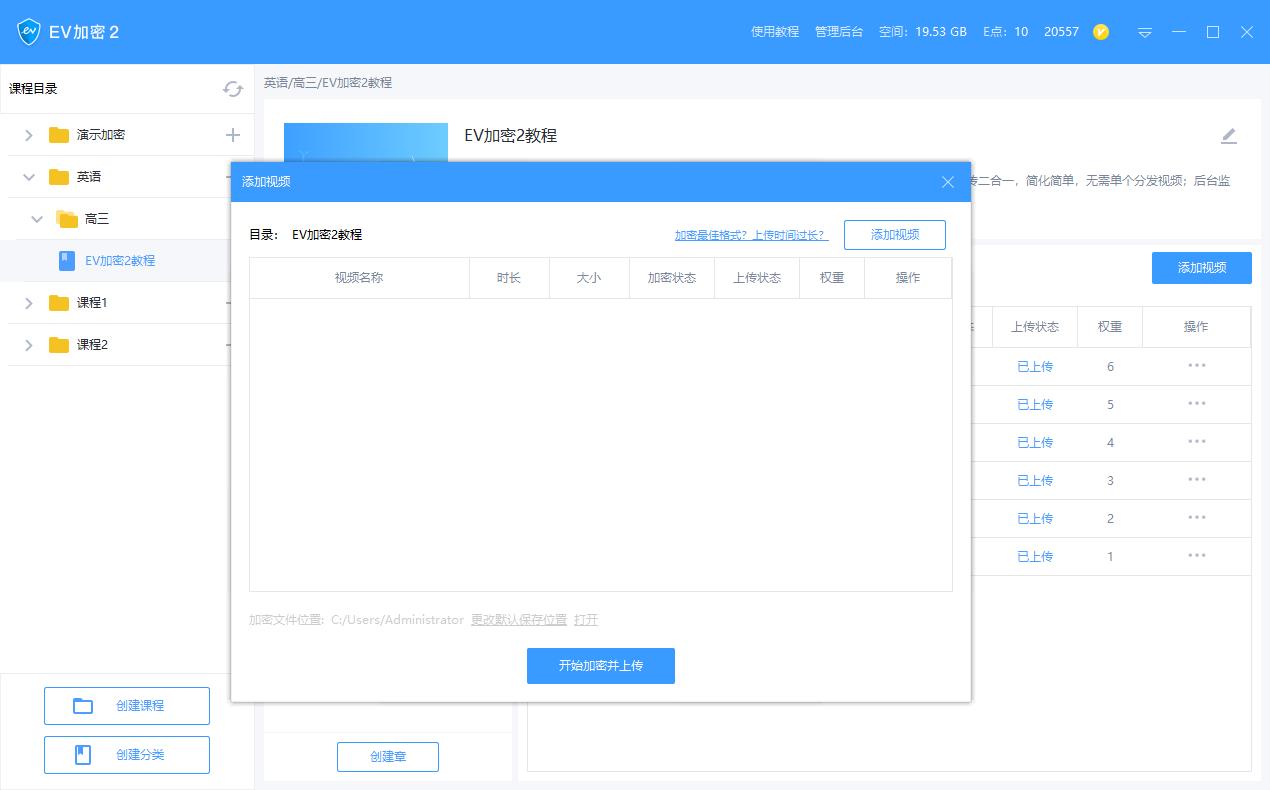Click the yellow coin icon in title bar
Viewport: 1270px width, 790px height.
pyautogui.click(x=1101, y=32)
